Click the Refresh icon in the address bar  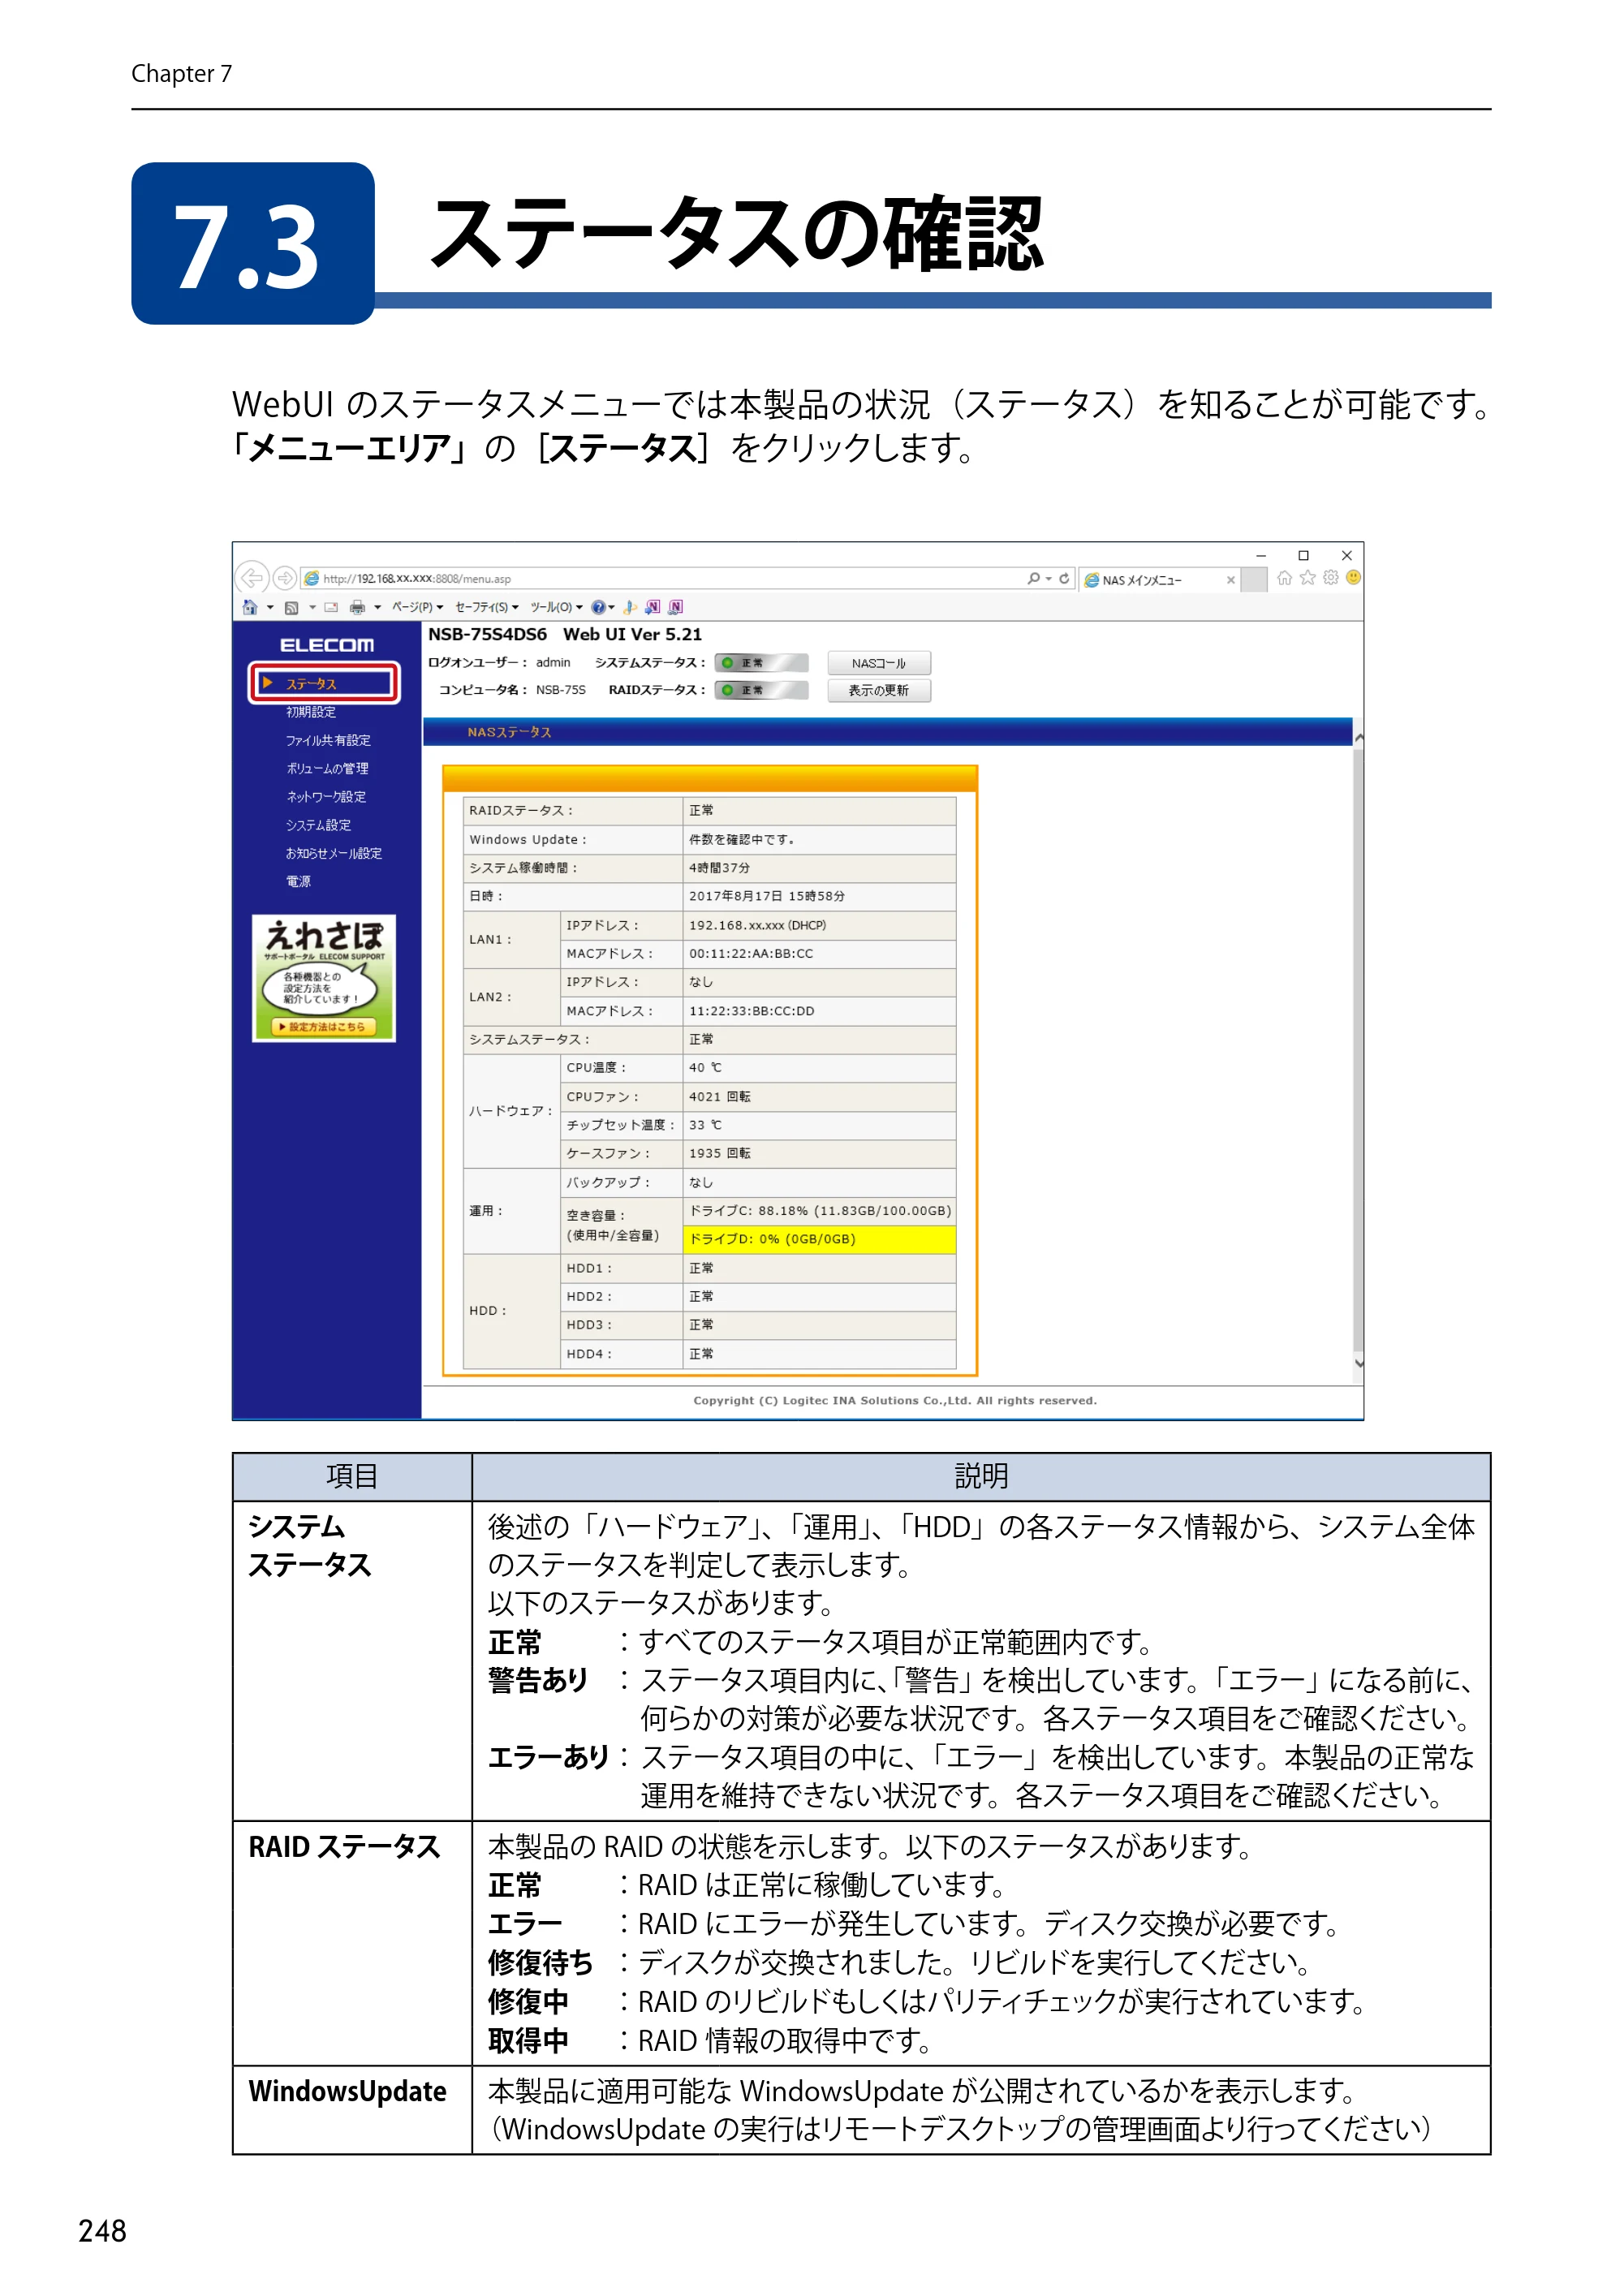coord(1064,579)
